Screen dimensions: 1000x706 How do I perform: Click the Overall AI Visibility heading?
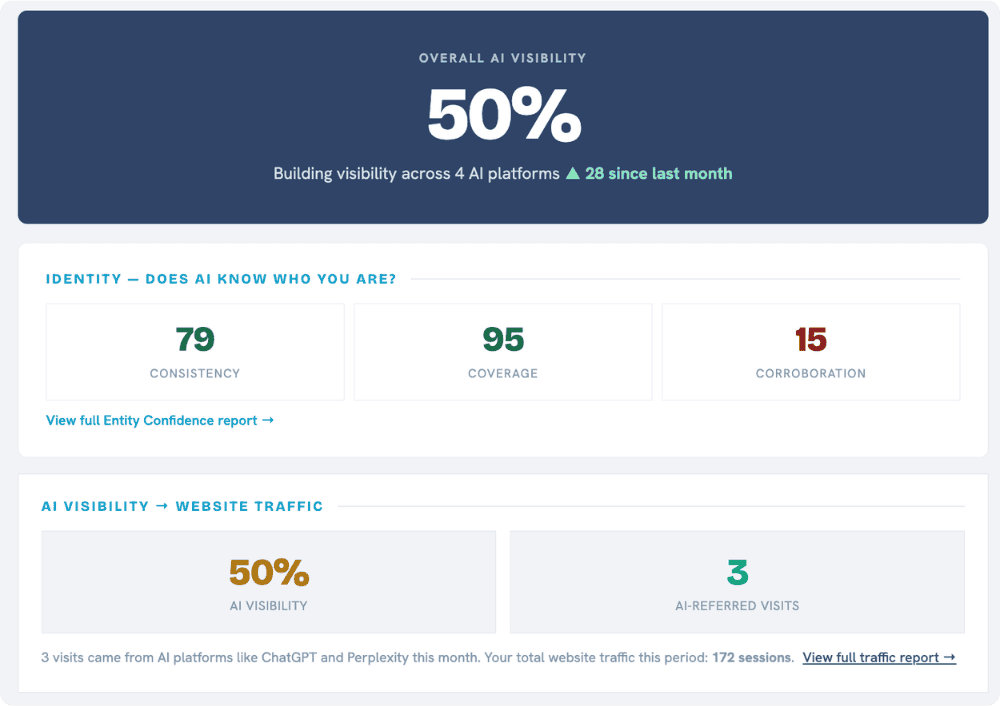tap(503, 58)
